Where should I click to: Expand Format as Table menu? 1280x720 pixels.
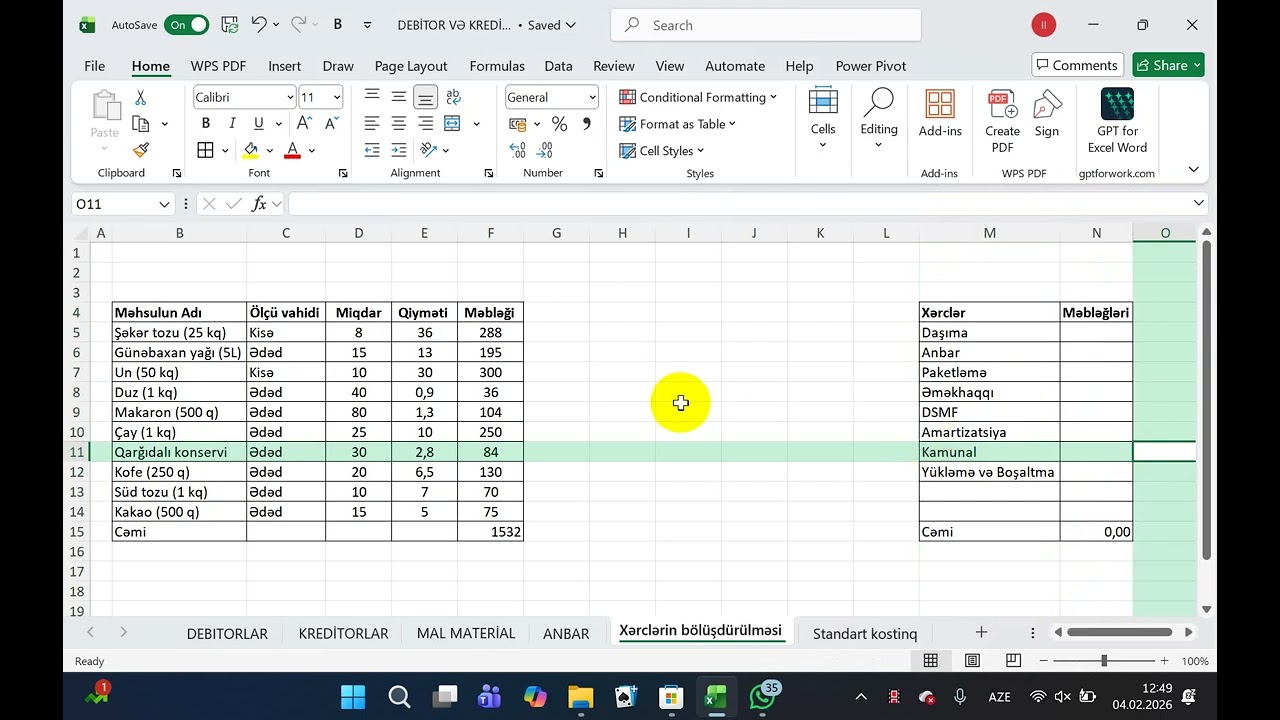coord(677,124)
